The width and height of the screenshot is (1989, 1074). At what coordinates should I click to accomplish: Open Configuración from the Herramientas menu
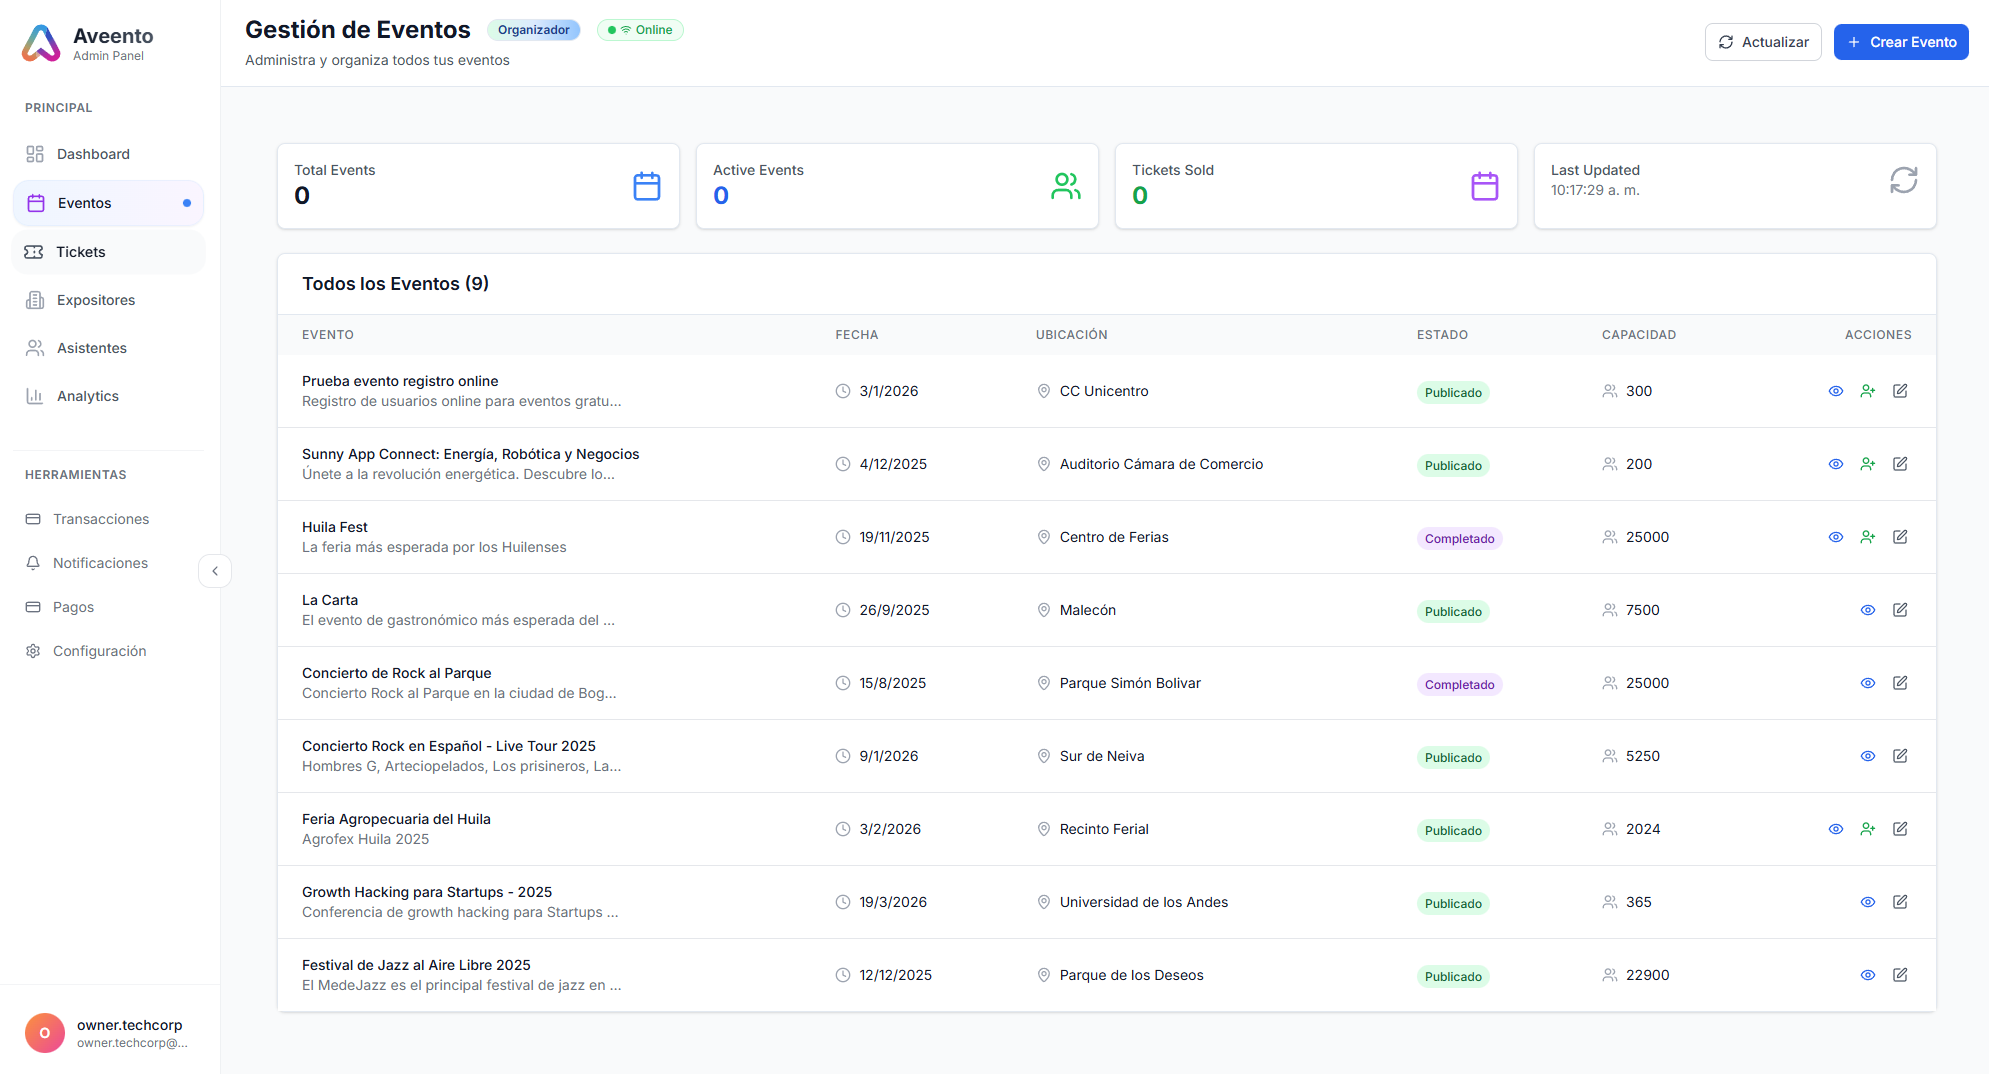pyautogui.click(x=99, y=651)
